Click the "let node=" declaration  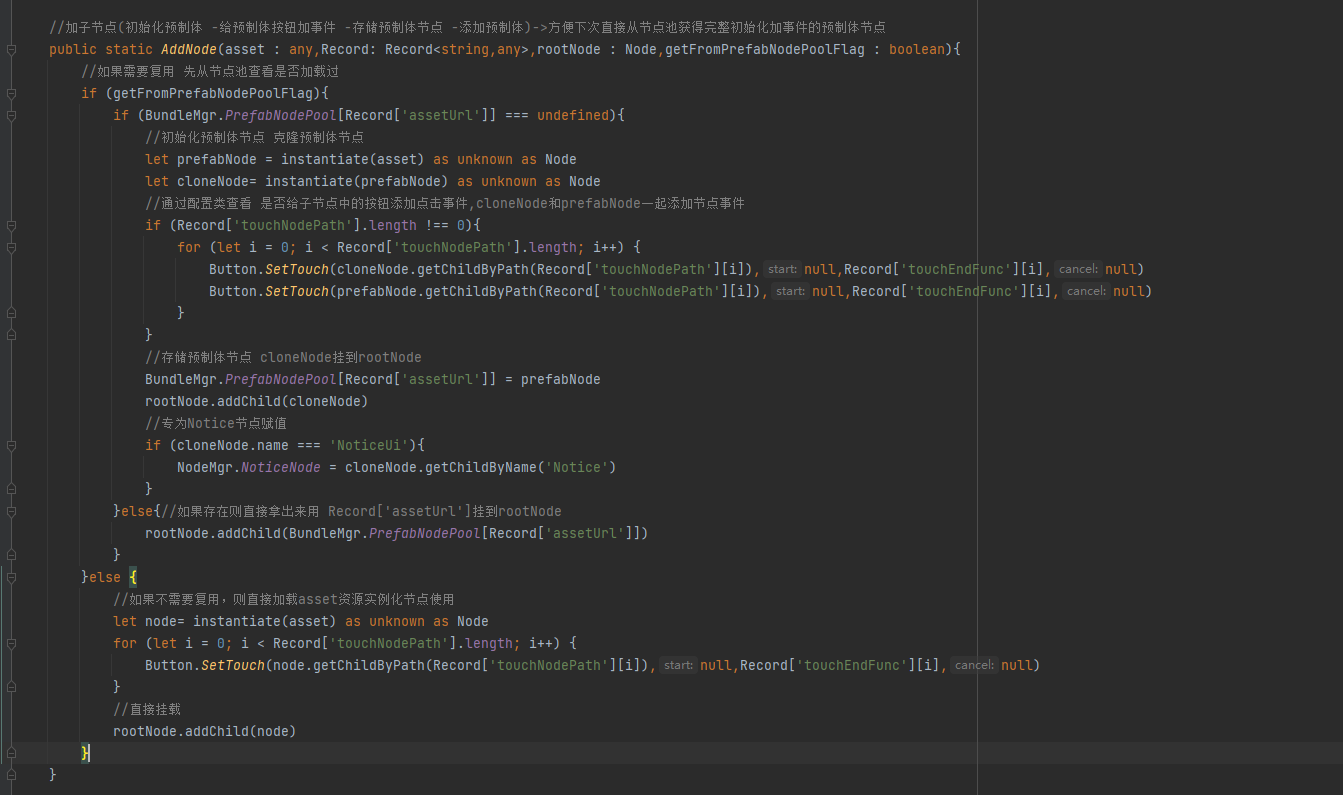[x=149, y=621]
